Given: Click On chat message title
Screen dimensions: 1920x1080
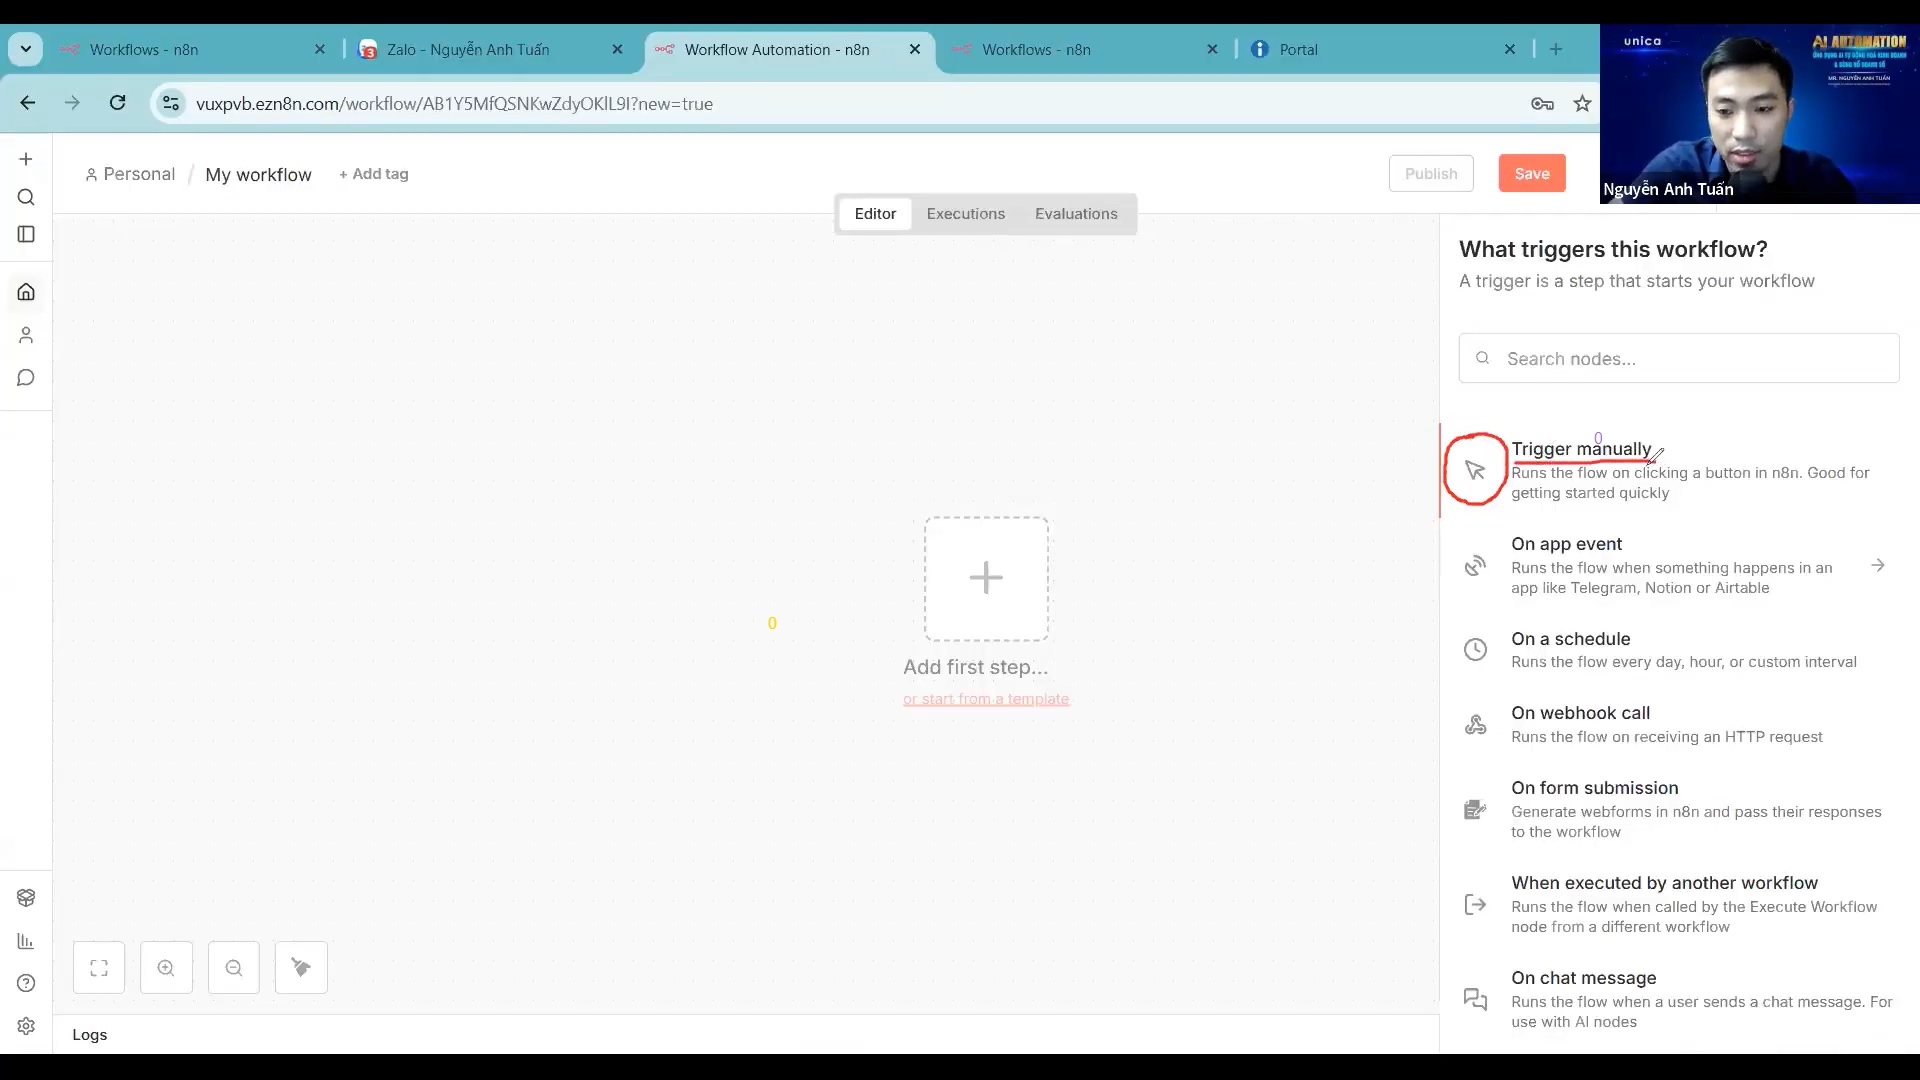Looking at the screenshot, I should (1584, 978).
